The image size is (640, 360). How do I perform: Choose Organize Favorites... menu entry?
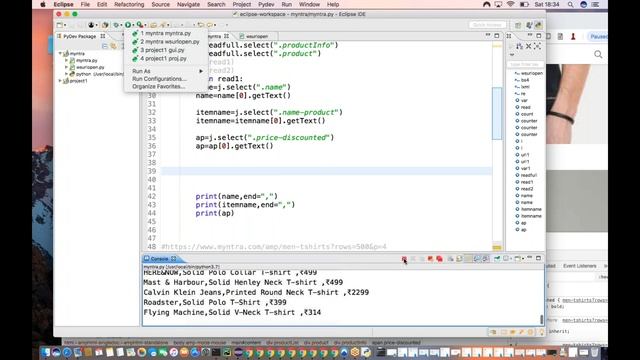[x=158, y=87]
